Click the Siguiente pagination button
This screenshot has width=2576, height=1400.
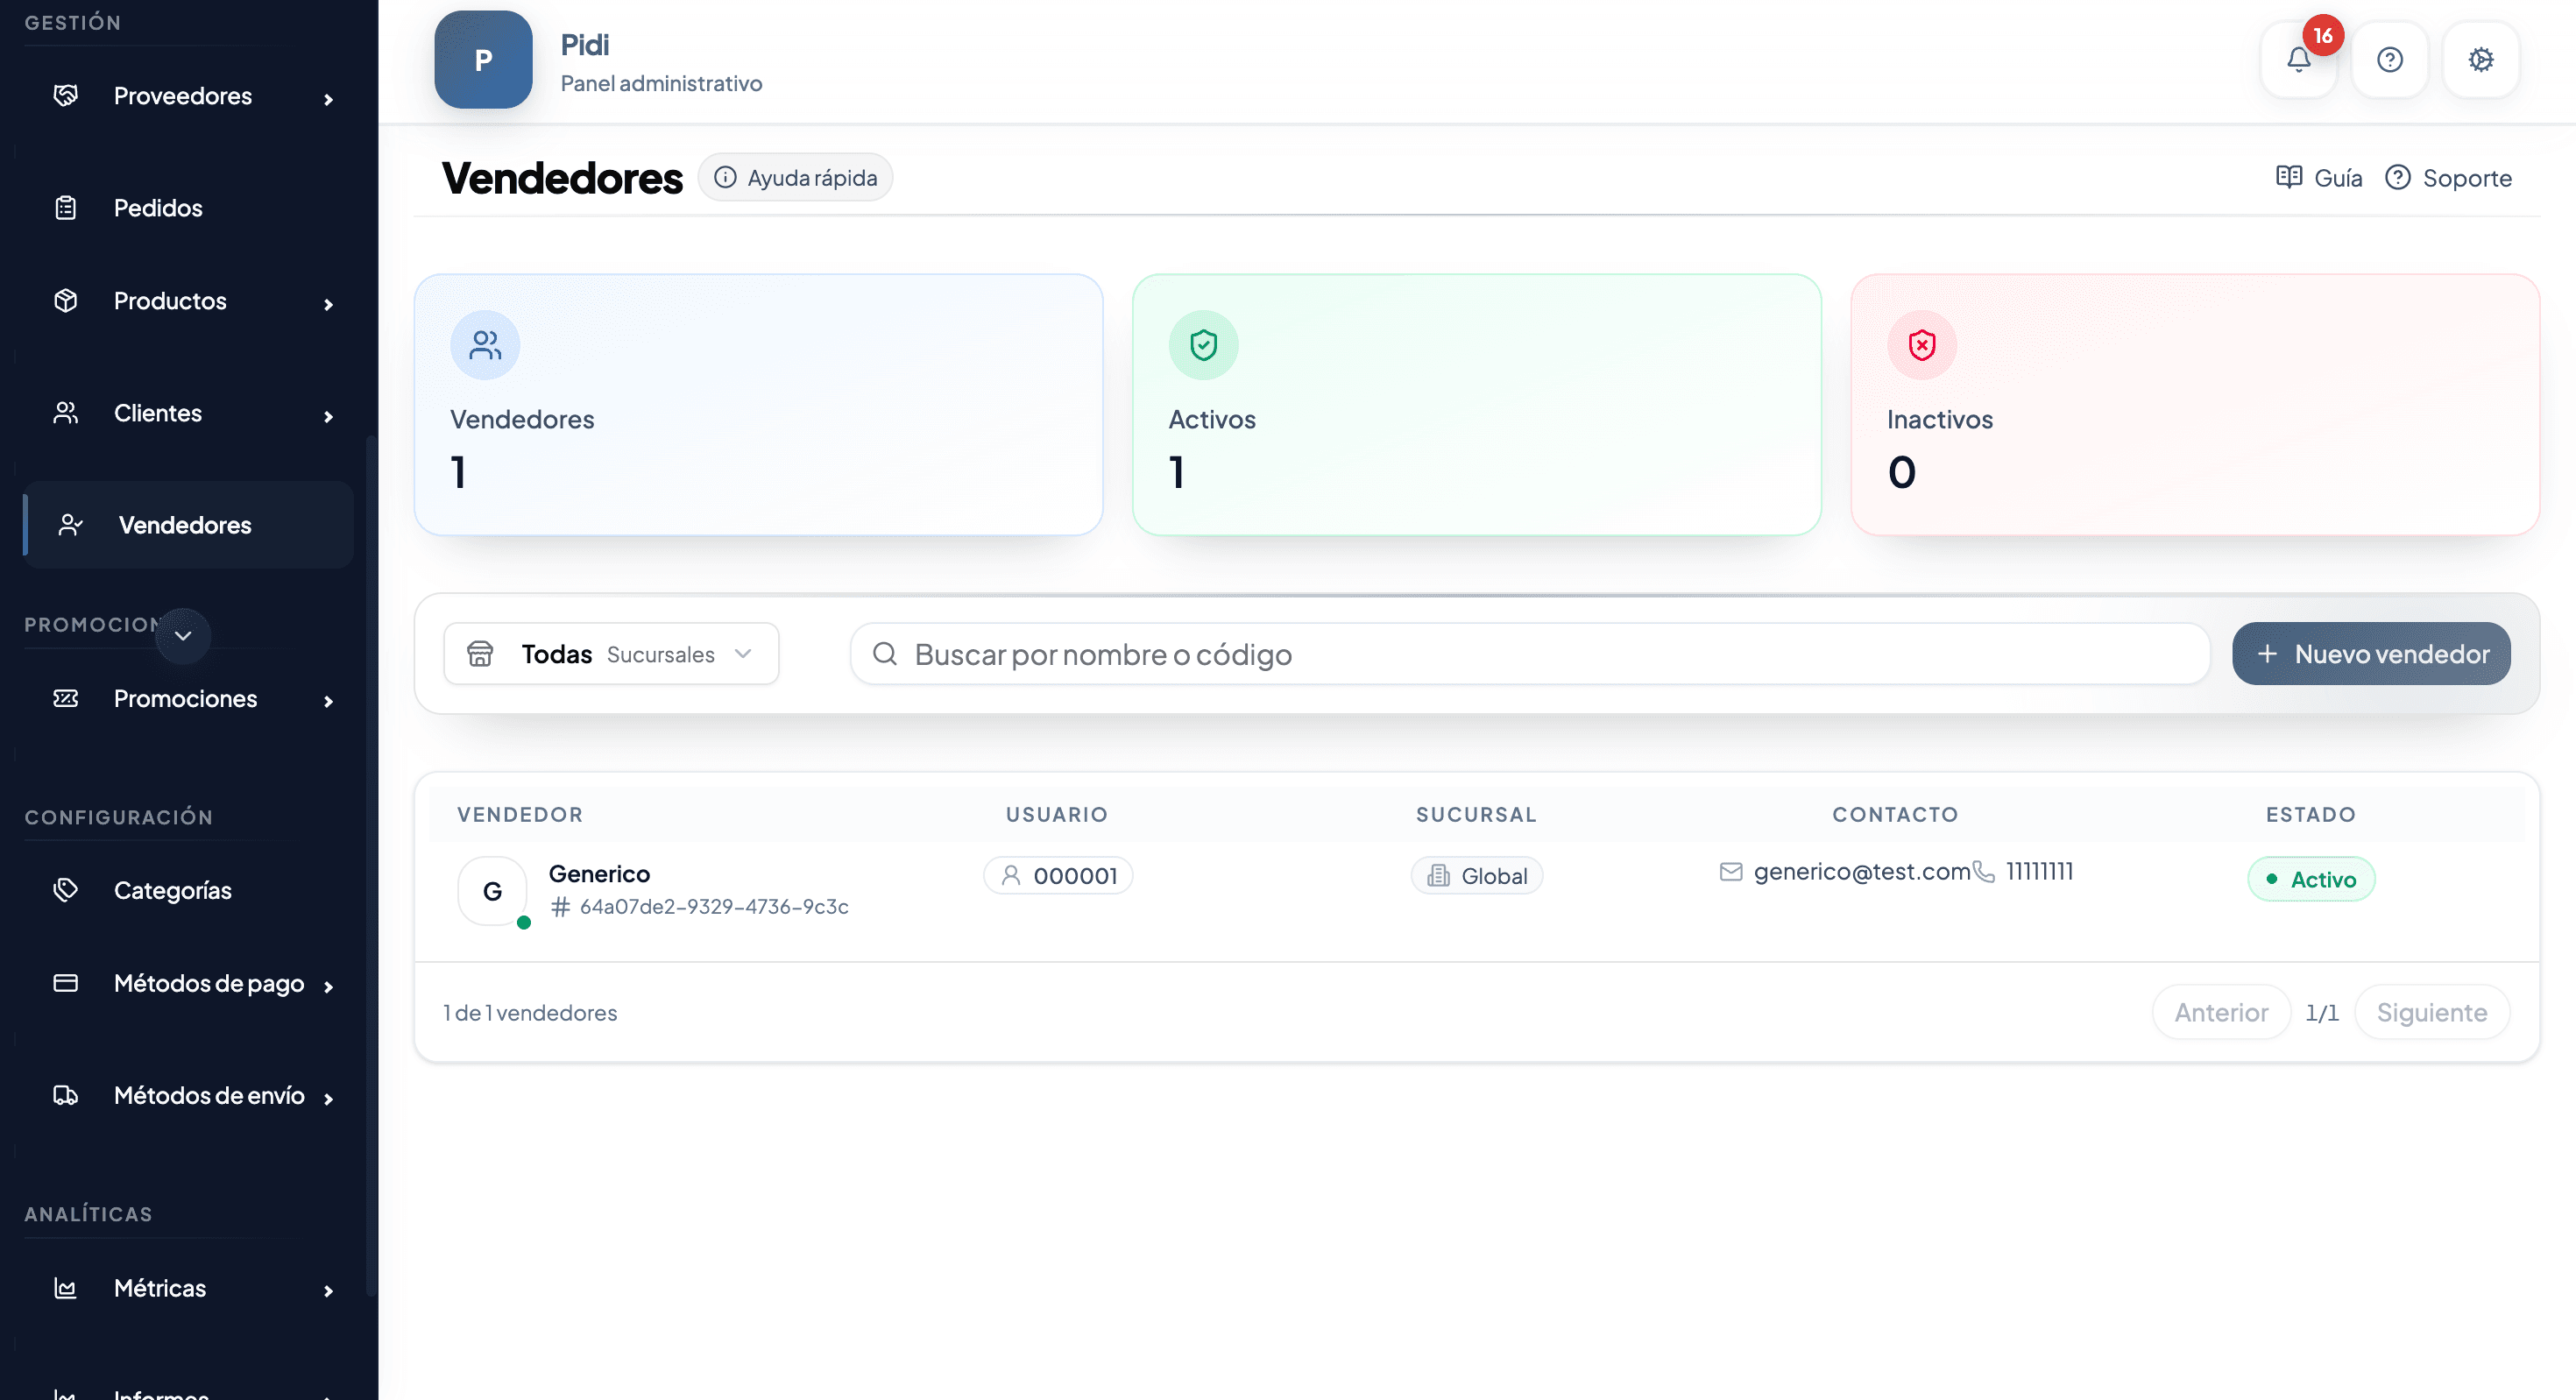(x=2431, y=1012)
